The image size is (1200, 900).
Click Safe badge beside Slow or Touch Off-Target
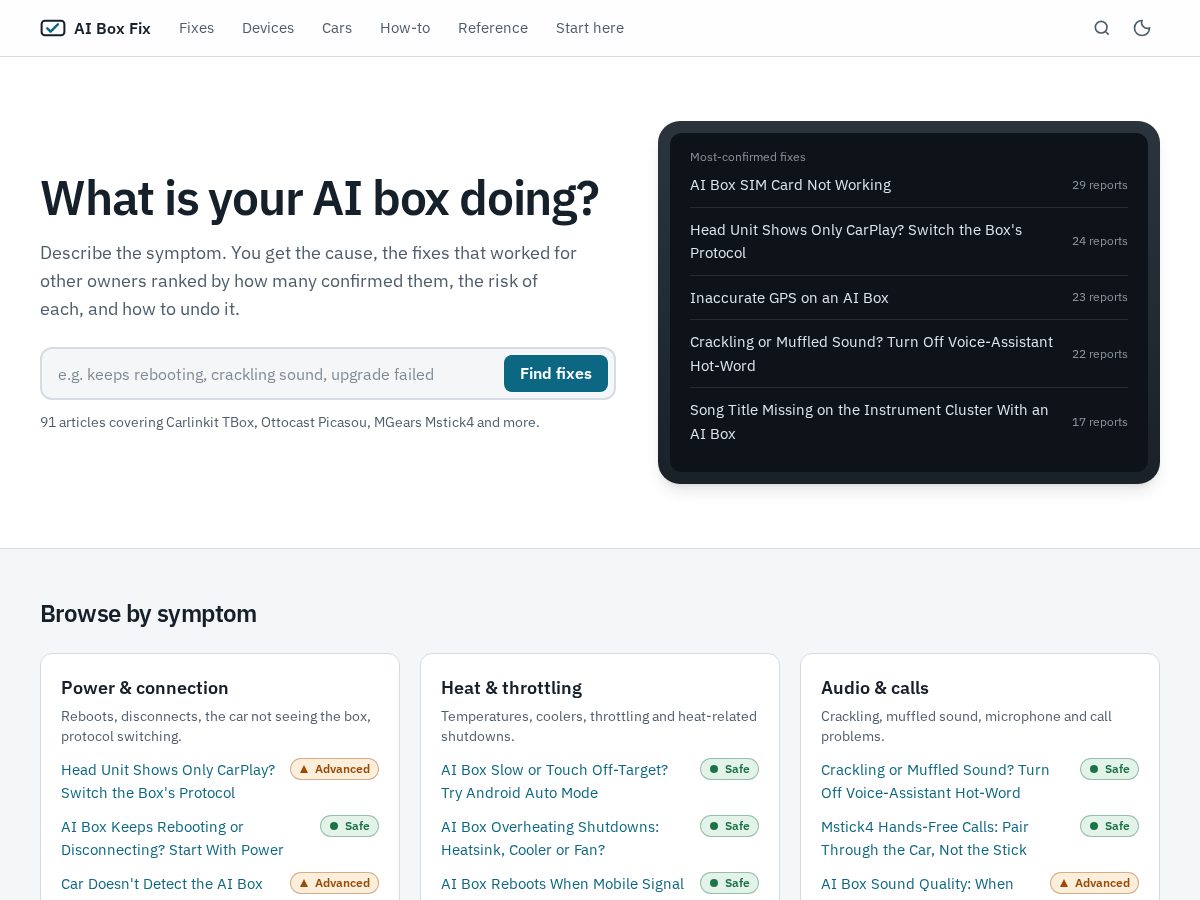729,769
